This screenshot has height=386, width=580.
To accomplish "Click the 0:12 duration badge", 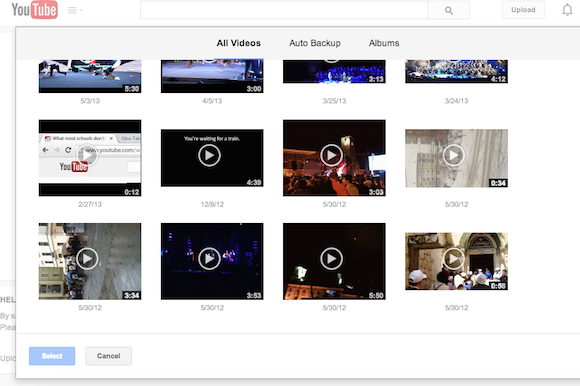I will click(x=132, y=192).
